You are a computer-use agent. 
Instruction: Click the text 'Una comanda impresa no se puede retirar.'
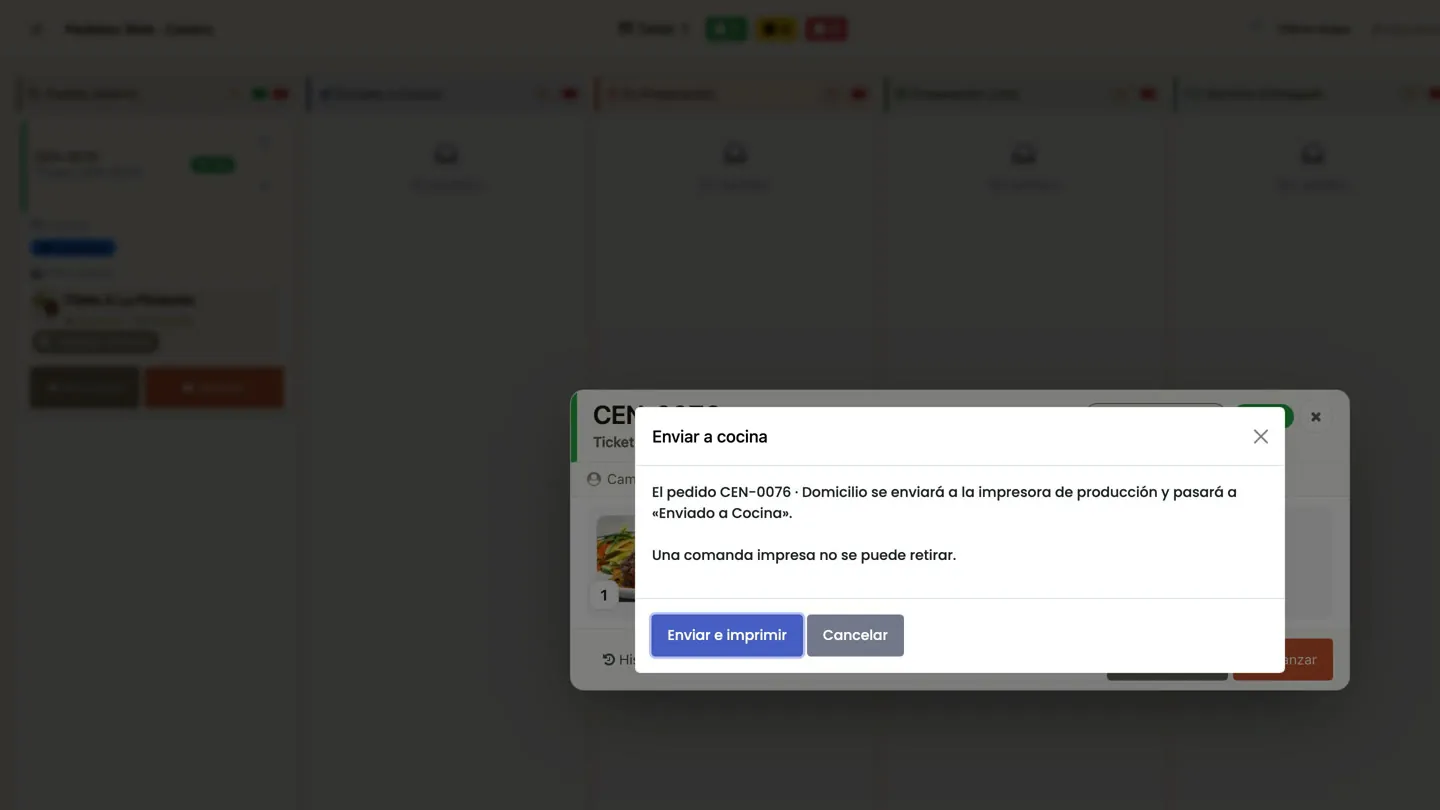click(804, 555)
